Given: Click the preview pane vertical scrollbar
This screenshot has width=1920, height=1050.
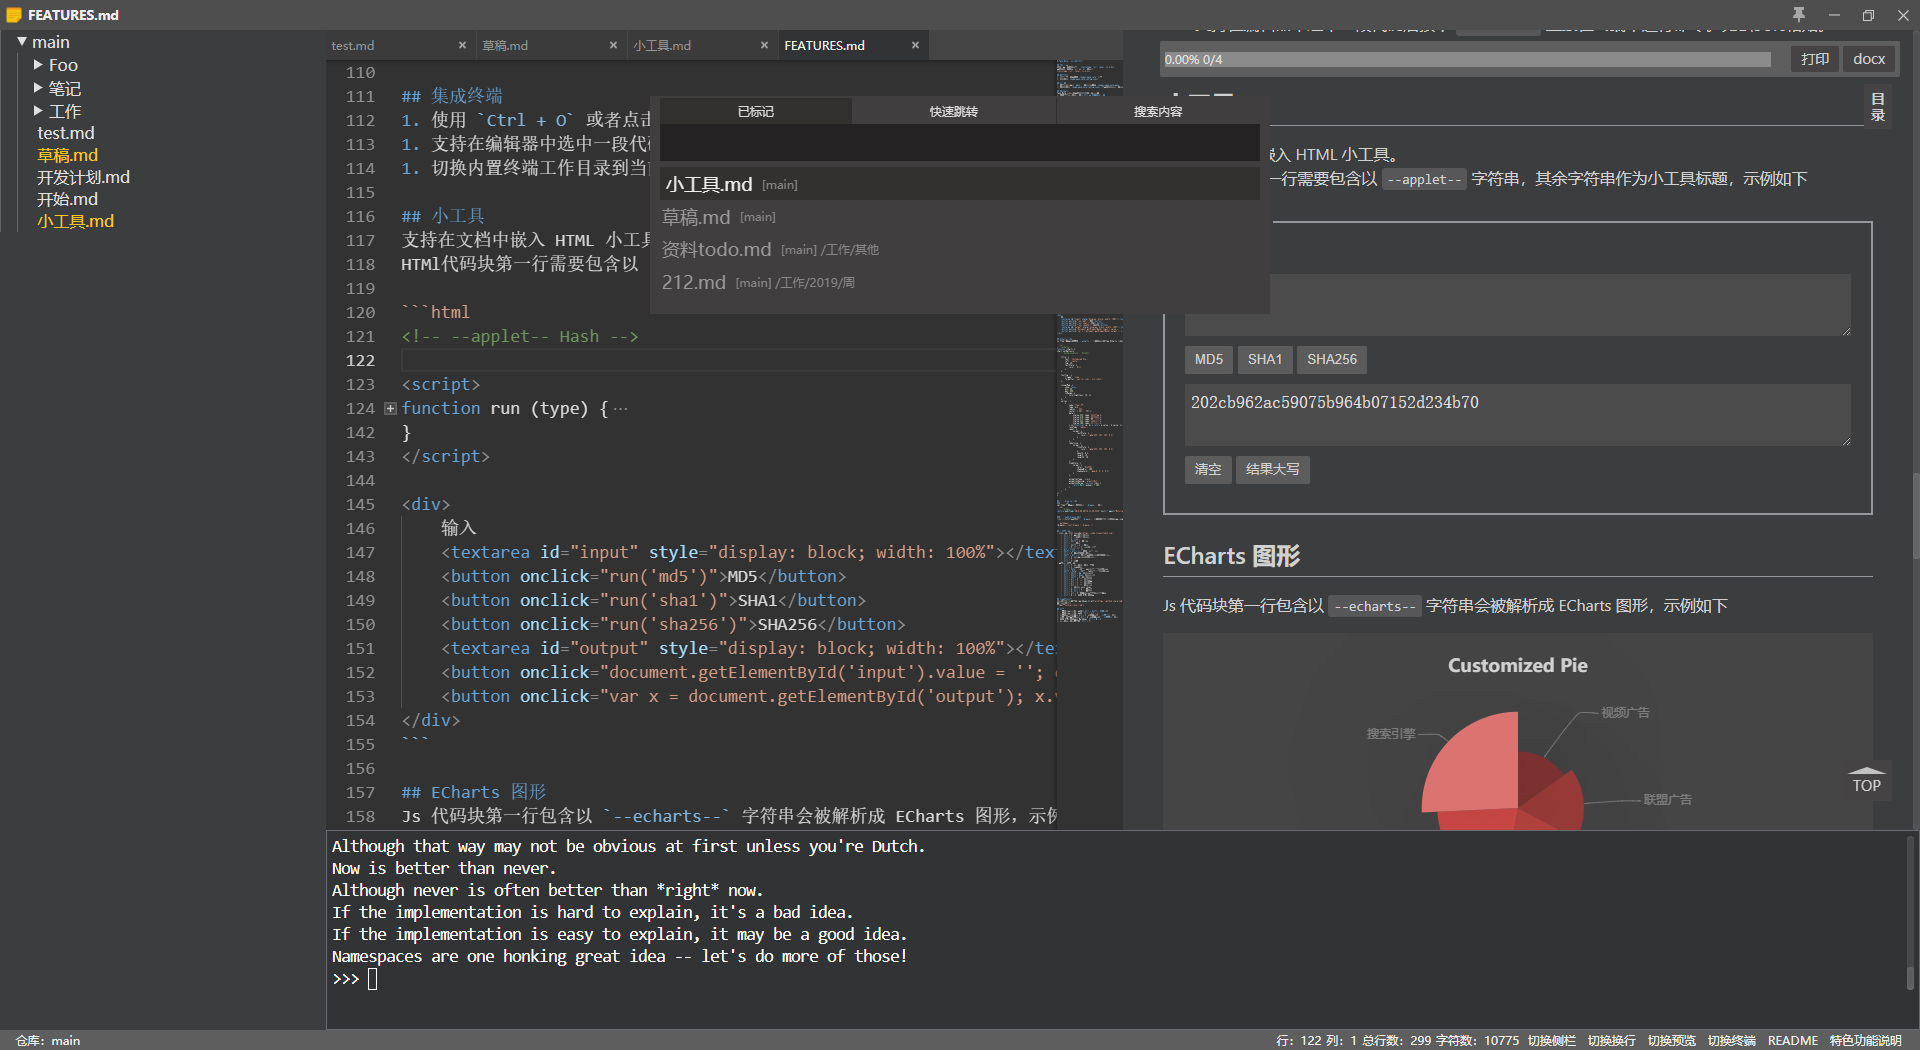Looking at the screenshot, I should [x=1915, y=515].
